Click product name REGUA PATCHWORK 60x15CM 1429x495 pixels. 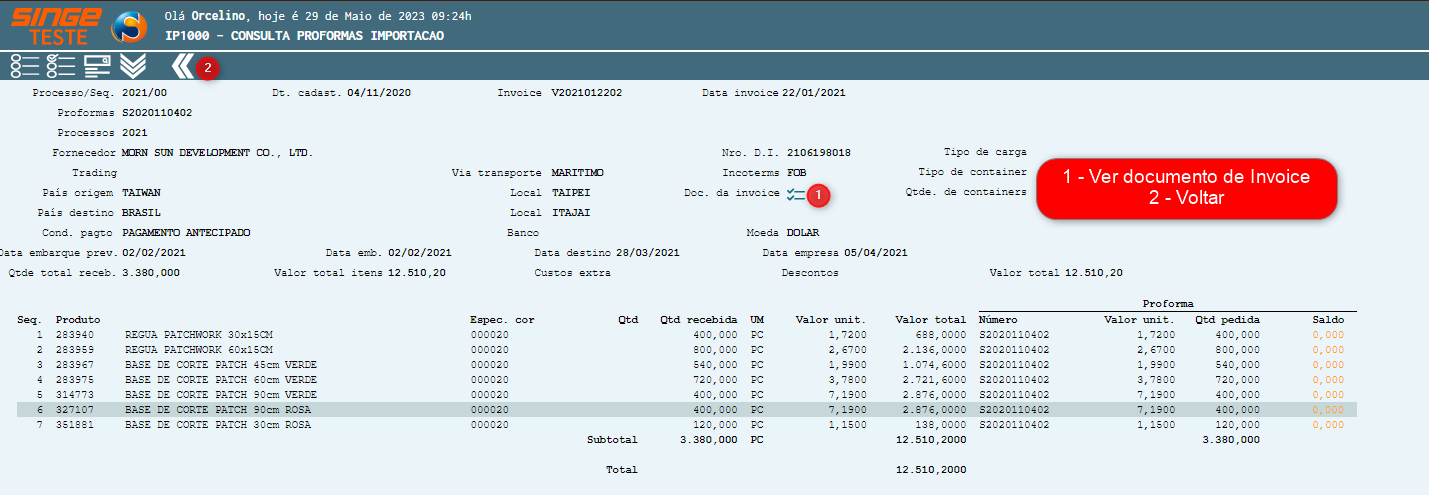click(198, 349)
